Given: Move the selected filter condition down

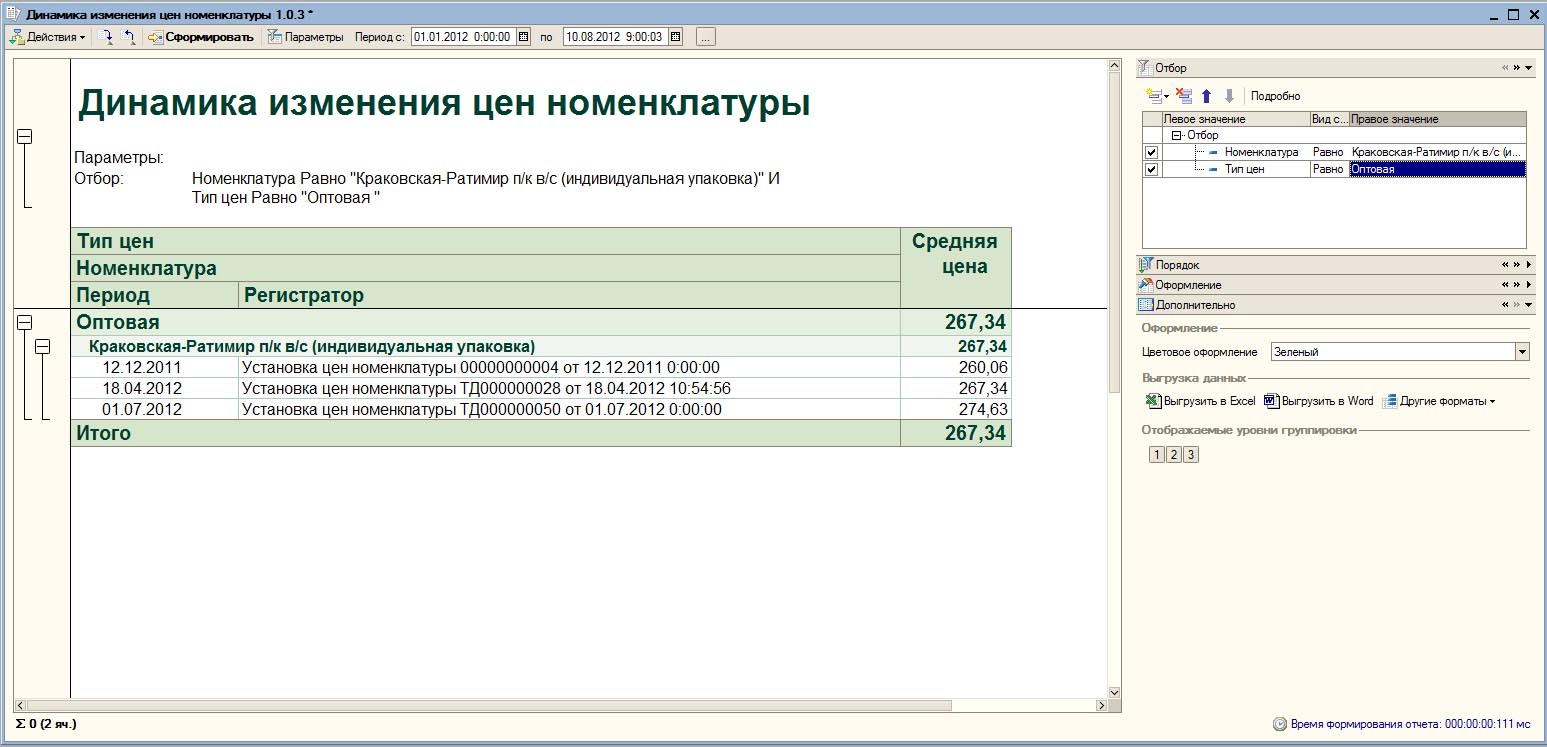Looking at the screenshot, I should click(1229, 96).
